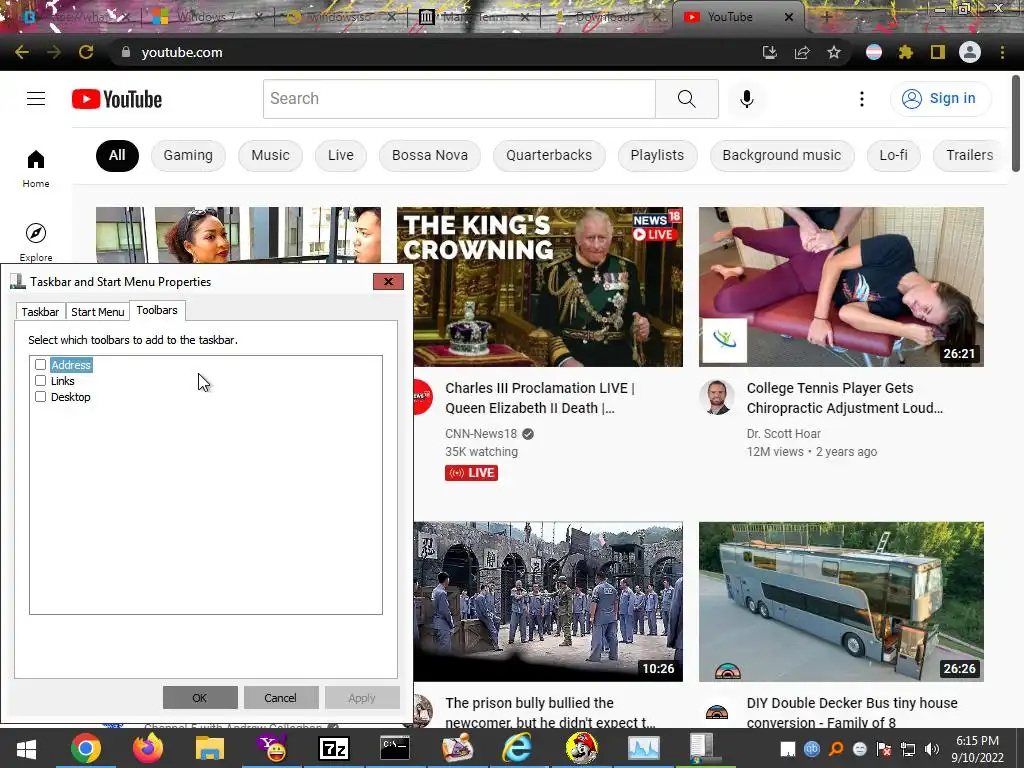This screenshot has height=768, width=1024.
Task: Select the Live filter chip
Action: 341,155
